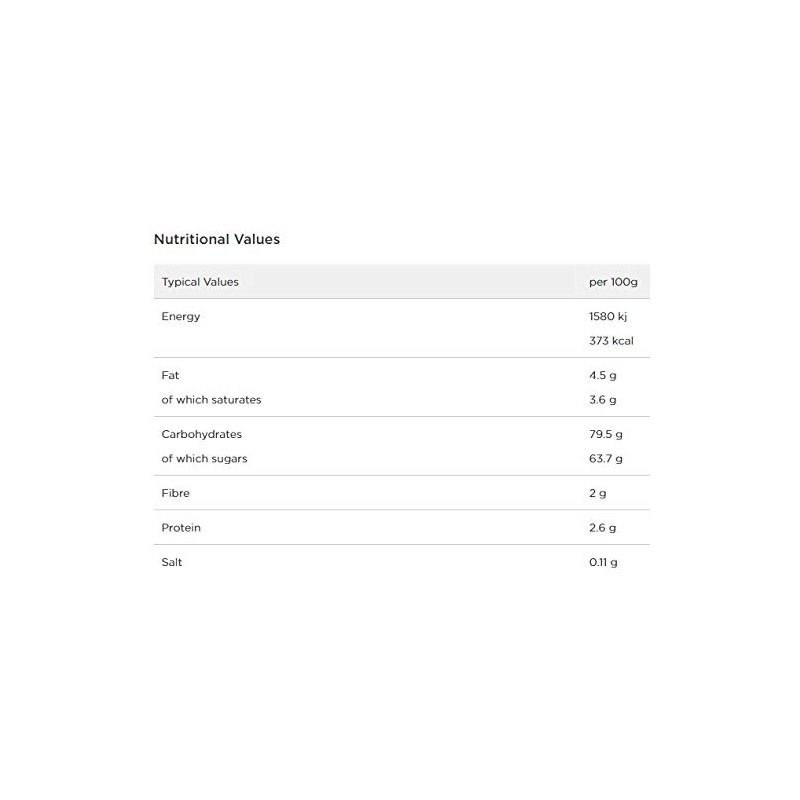Screen dimensions: 800x800
Task: Select the Energy row label
Action: (x=181, y=317)
